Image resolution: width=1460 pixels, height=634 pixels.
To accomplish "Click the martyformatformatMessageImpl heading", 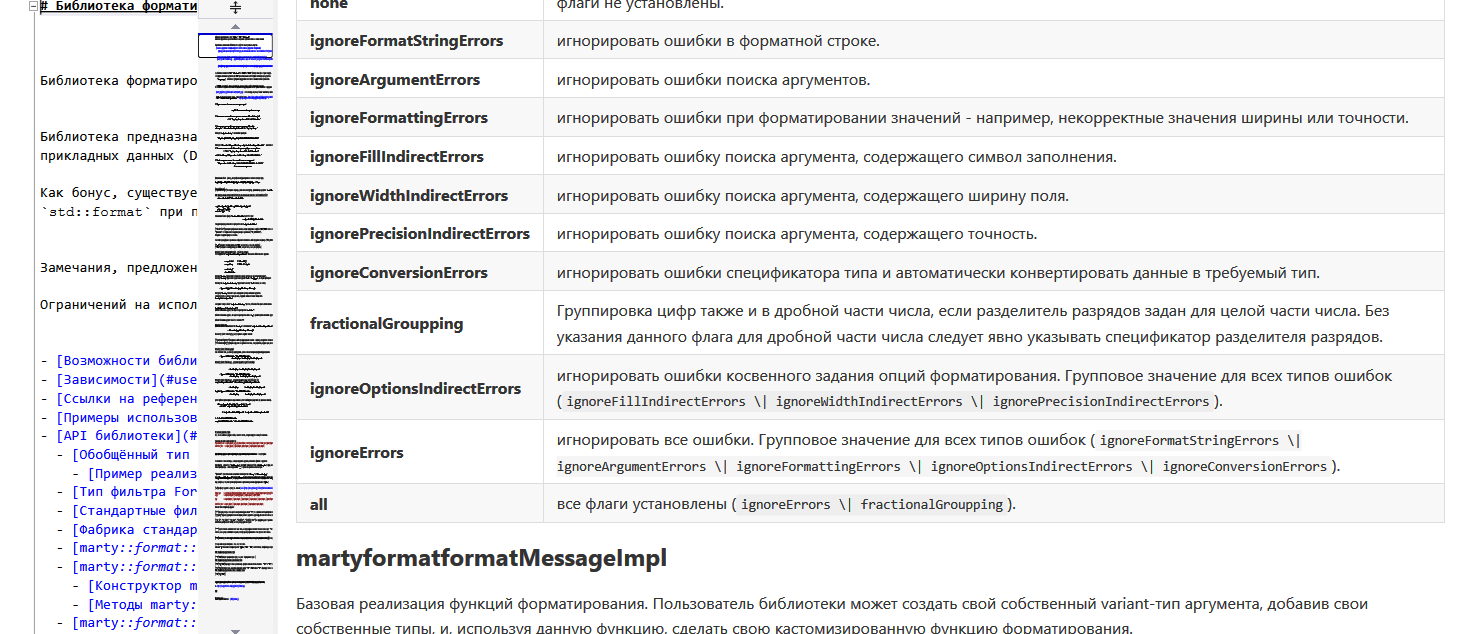I will 481,559.
